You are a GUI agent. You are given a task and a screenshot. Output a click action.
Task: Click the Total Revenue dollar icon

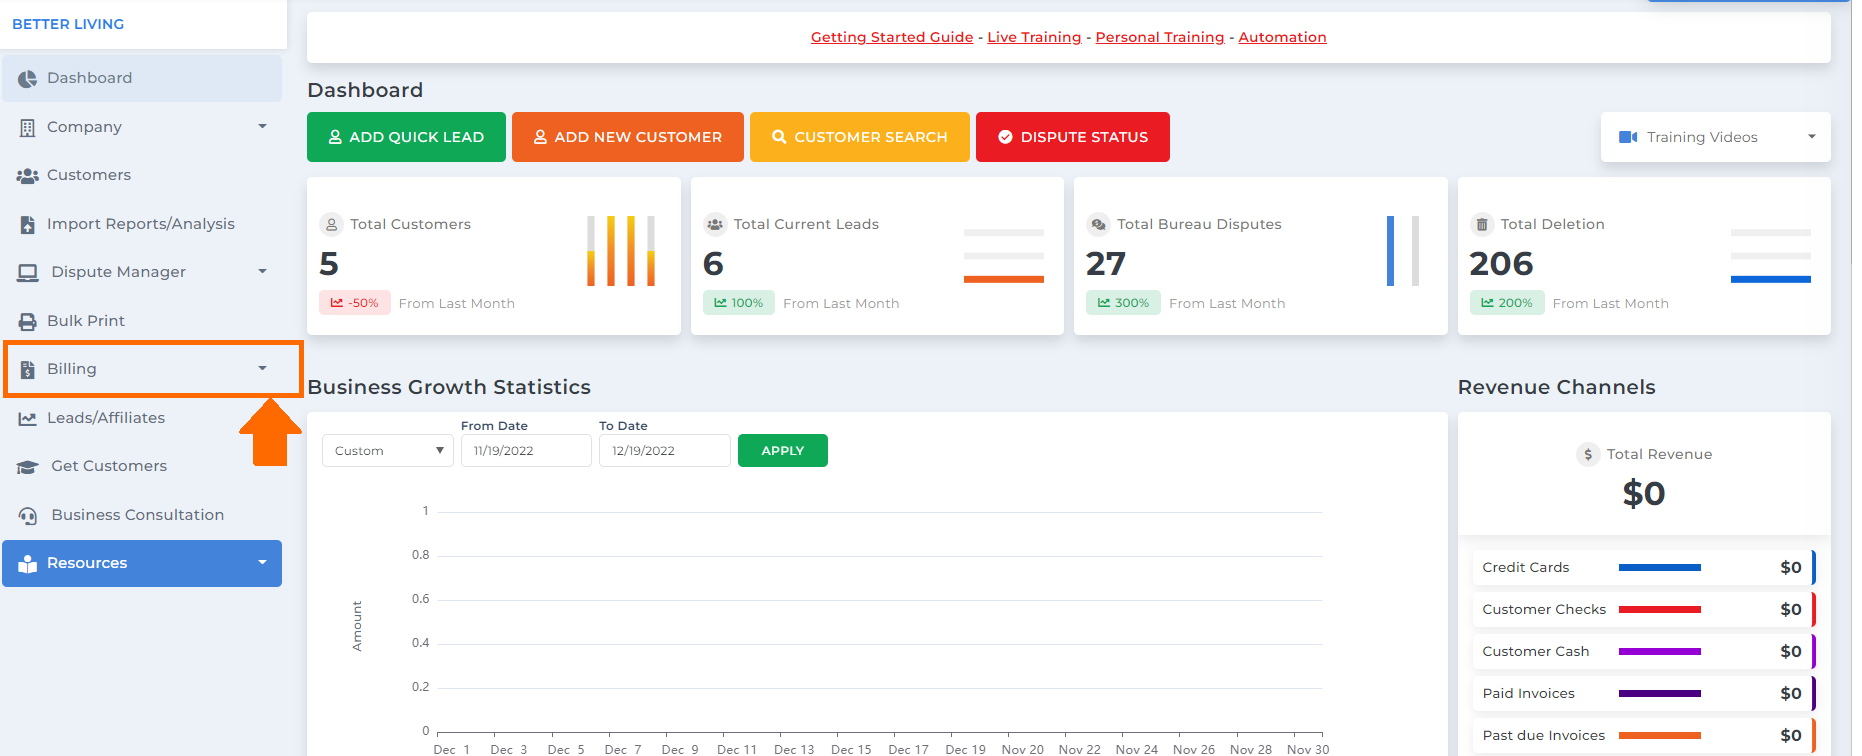coord(1588,454)
